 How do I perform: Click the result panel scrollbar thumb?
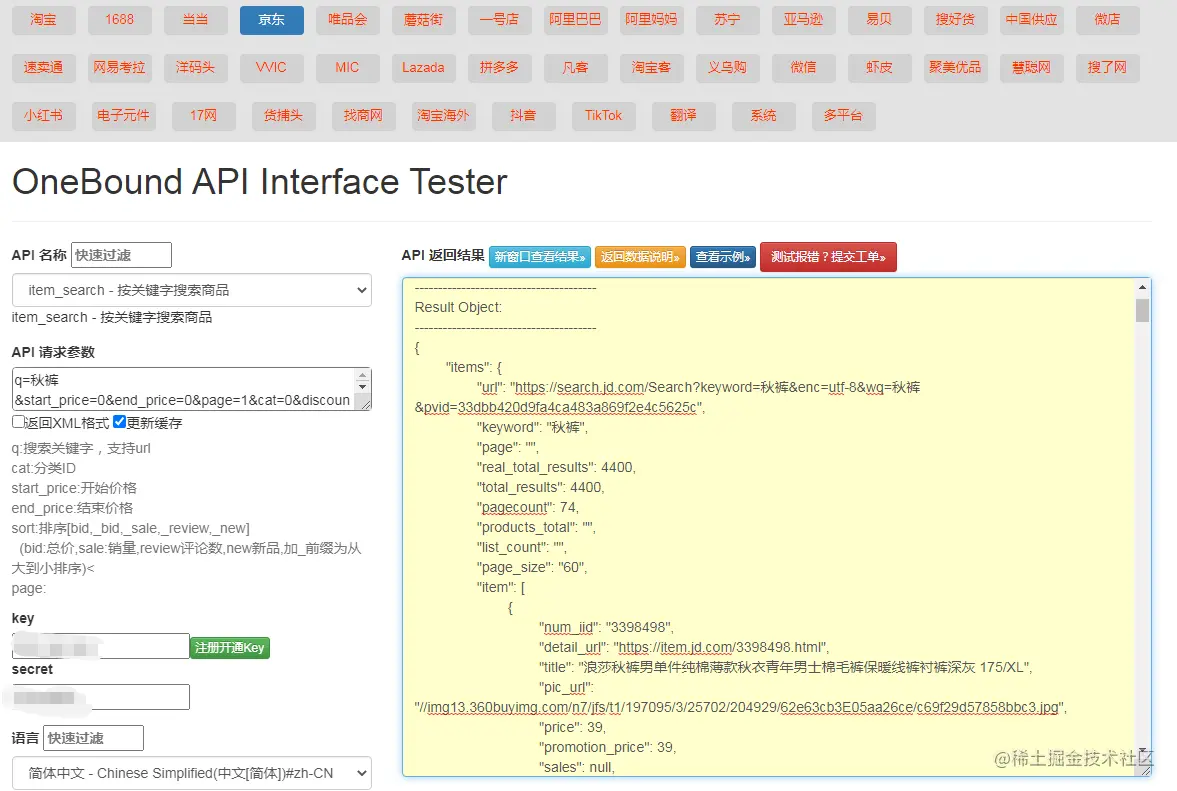tap(1142, 310)
